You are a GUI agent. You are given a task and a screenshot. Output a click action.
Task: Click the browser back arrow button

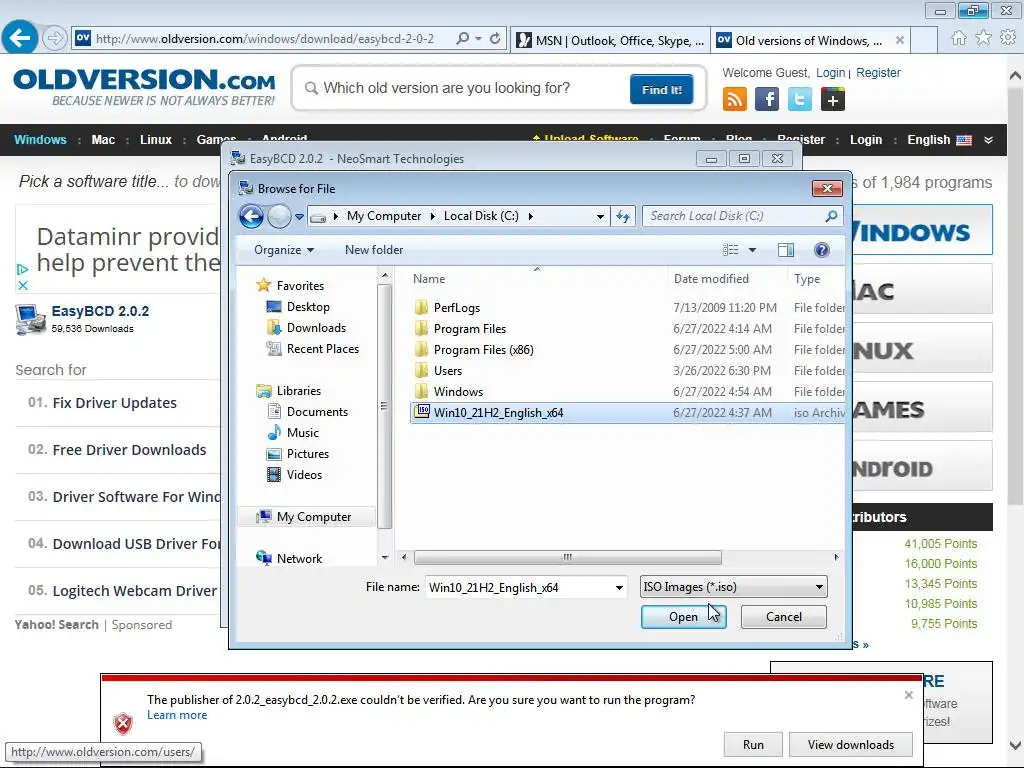20,38
